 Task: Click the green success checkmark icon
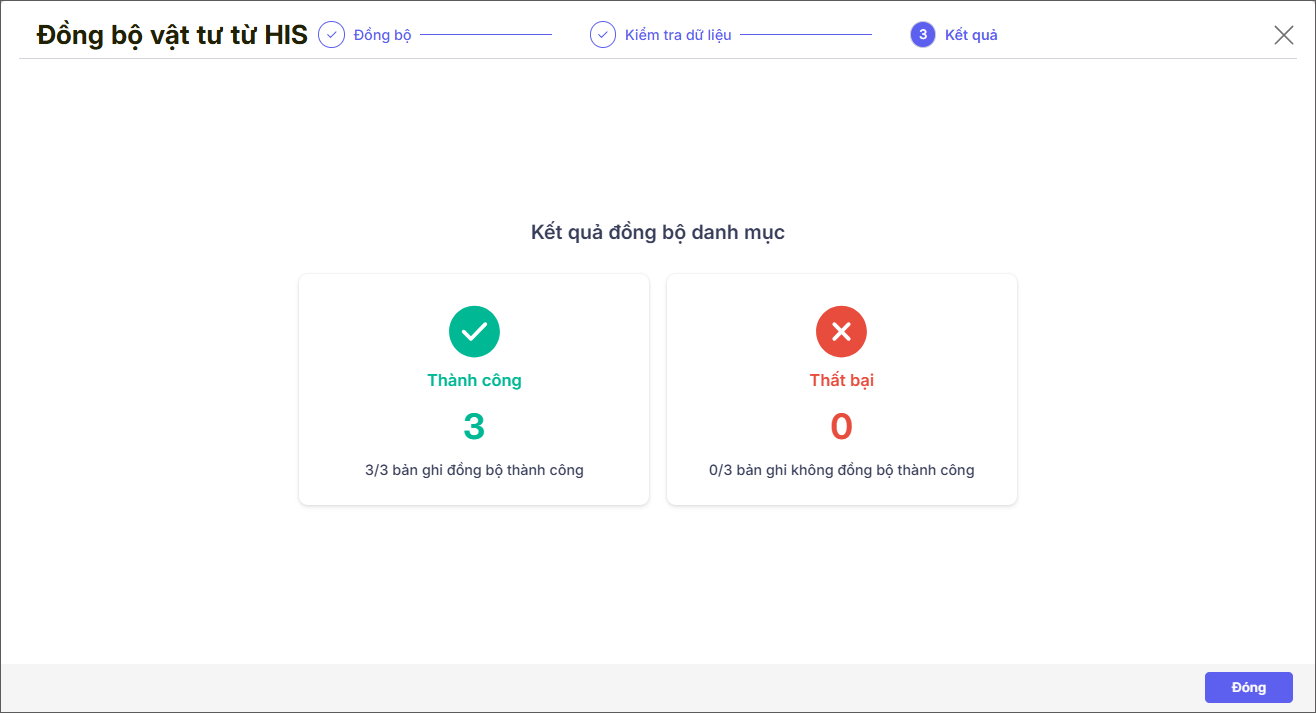[474, 332]
